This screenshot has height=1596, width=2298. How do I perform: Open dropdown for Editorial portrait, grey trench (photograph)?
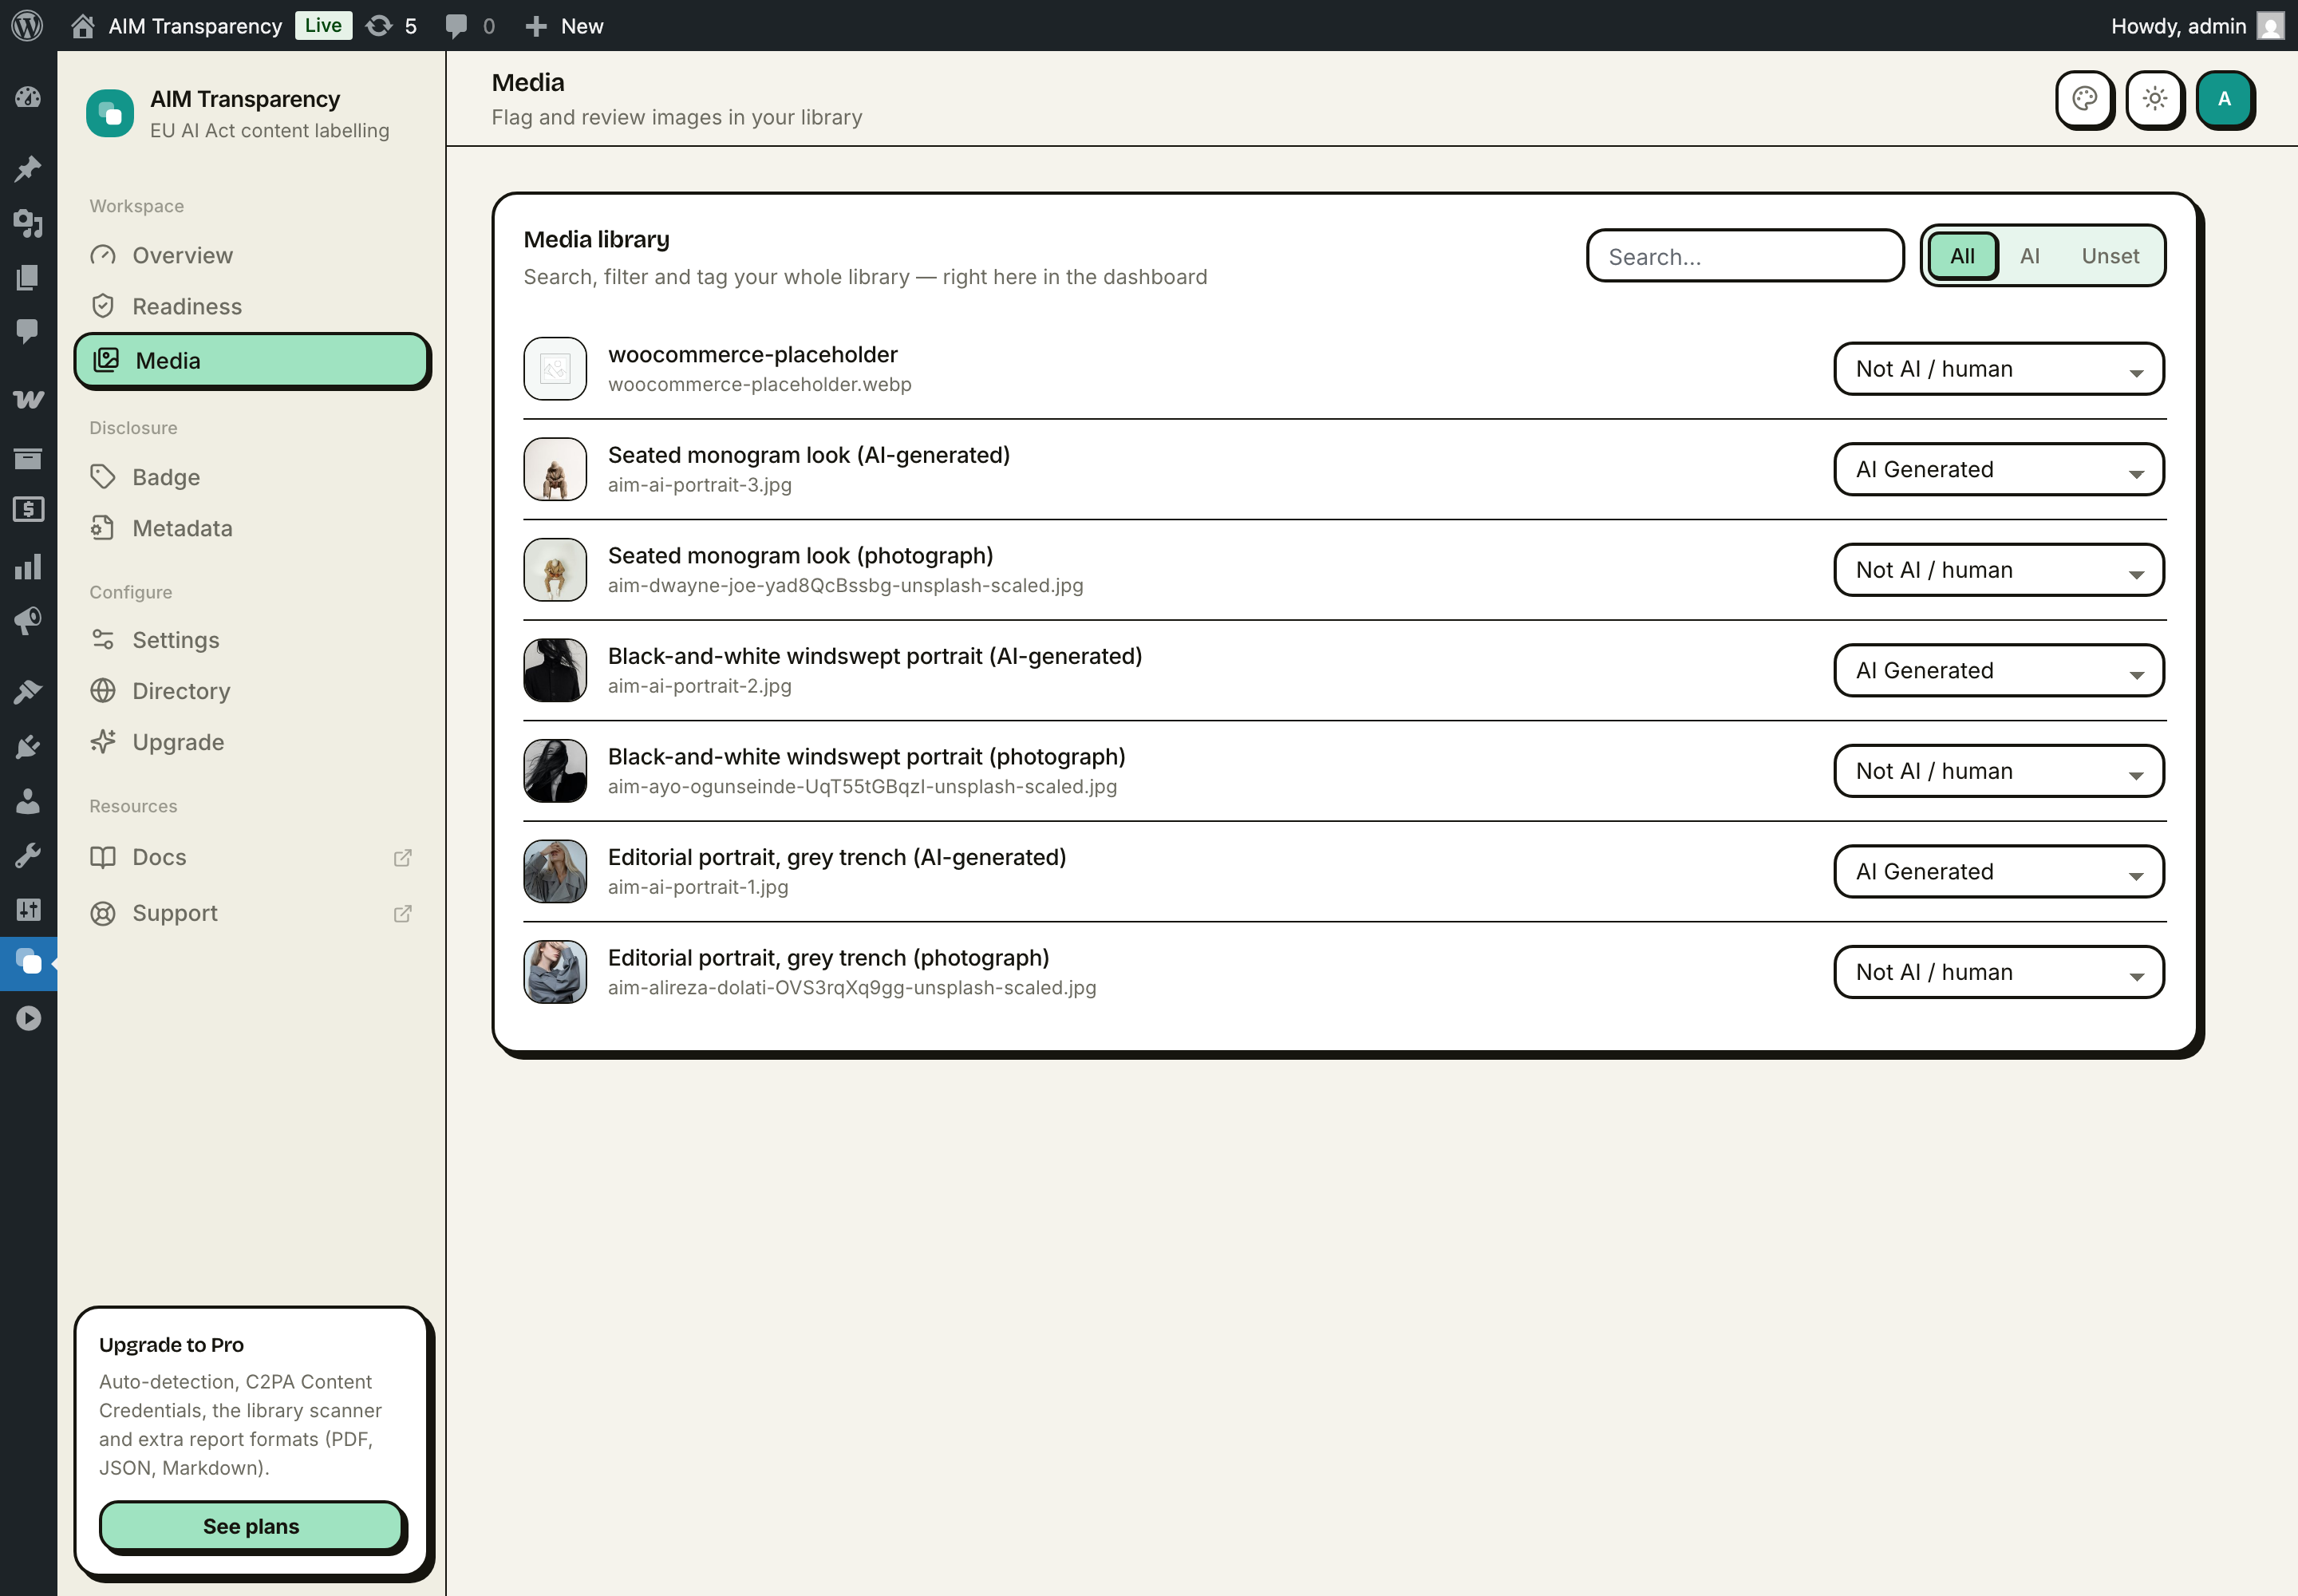[1998, 972]
